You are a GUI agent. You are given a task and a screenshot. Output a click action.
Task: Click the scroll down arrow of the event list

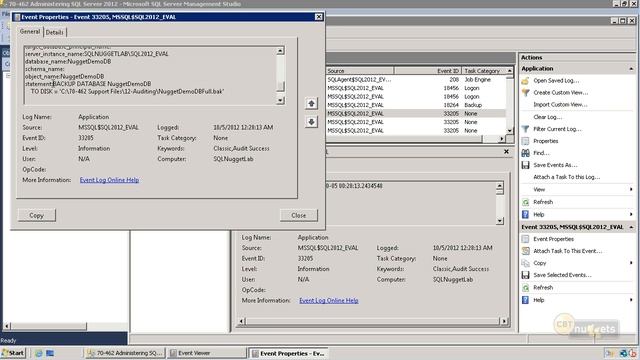coord(509,131)
